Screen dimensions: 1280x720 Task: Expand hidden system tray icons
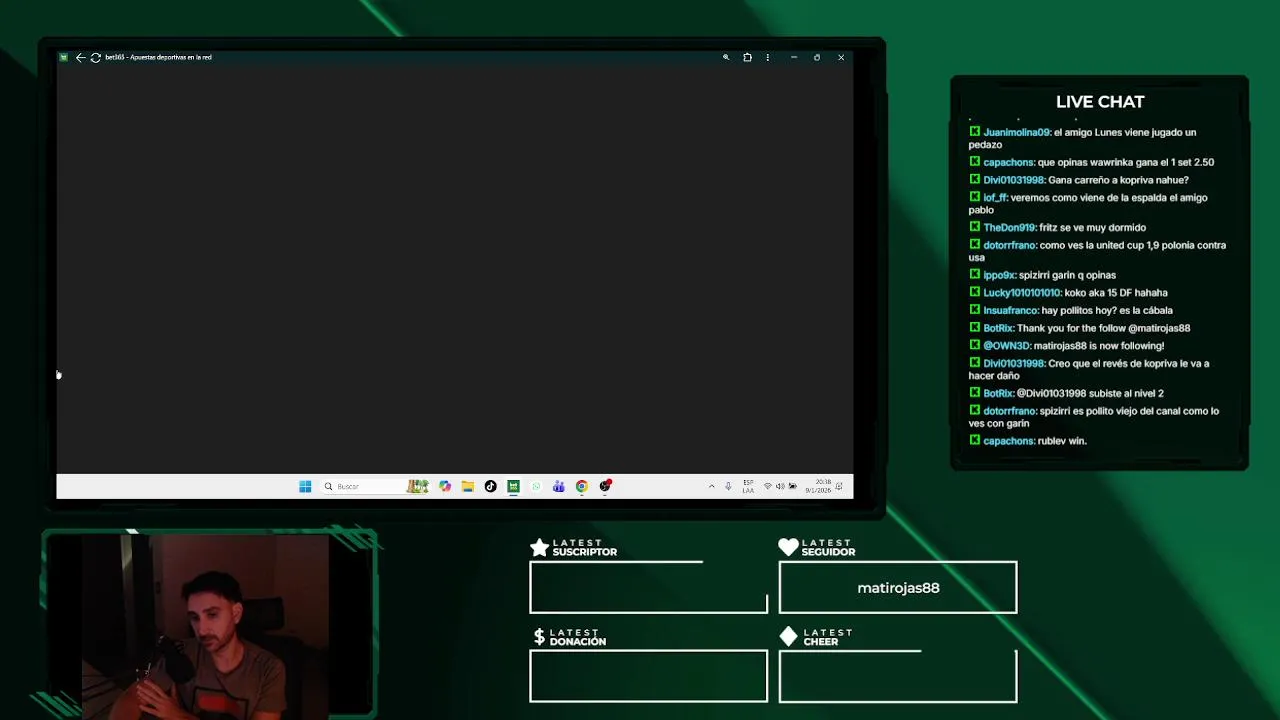tap(712, 486)
